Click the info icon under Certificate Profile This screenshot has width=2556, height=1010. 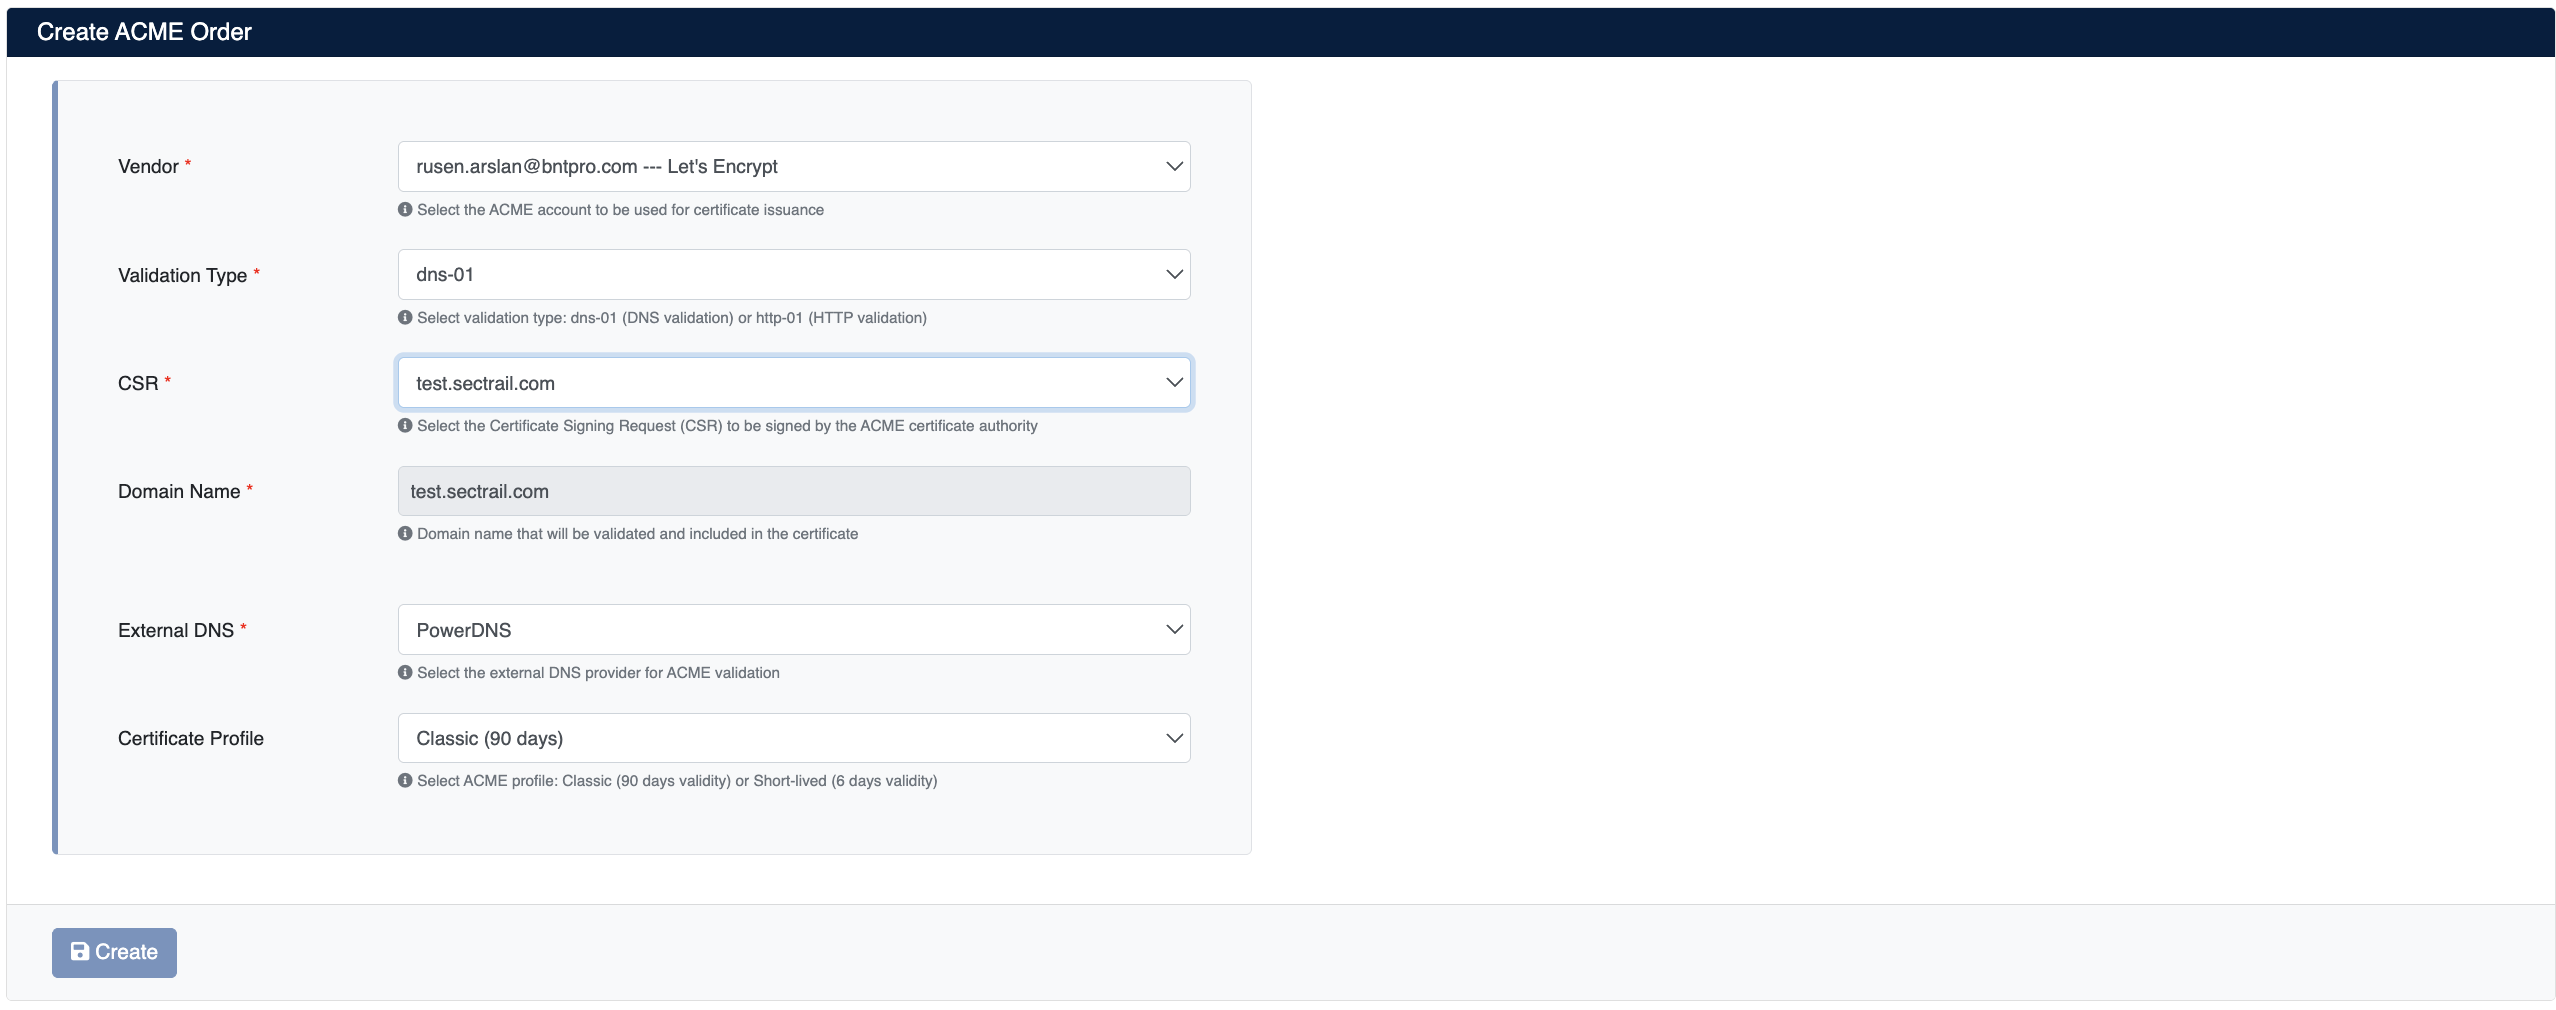tap(405, 781)
